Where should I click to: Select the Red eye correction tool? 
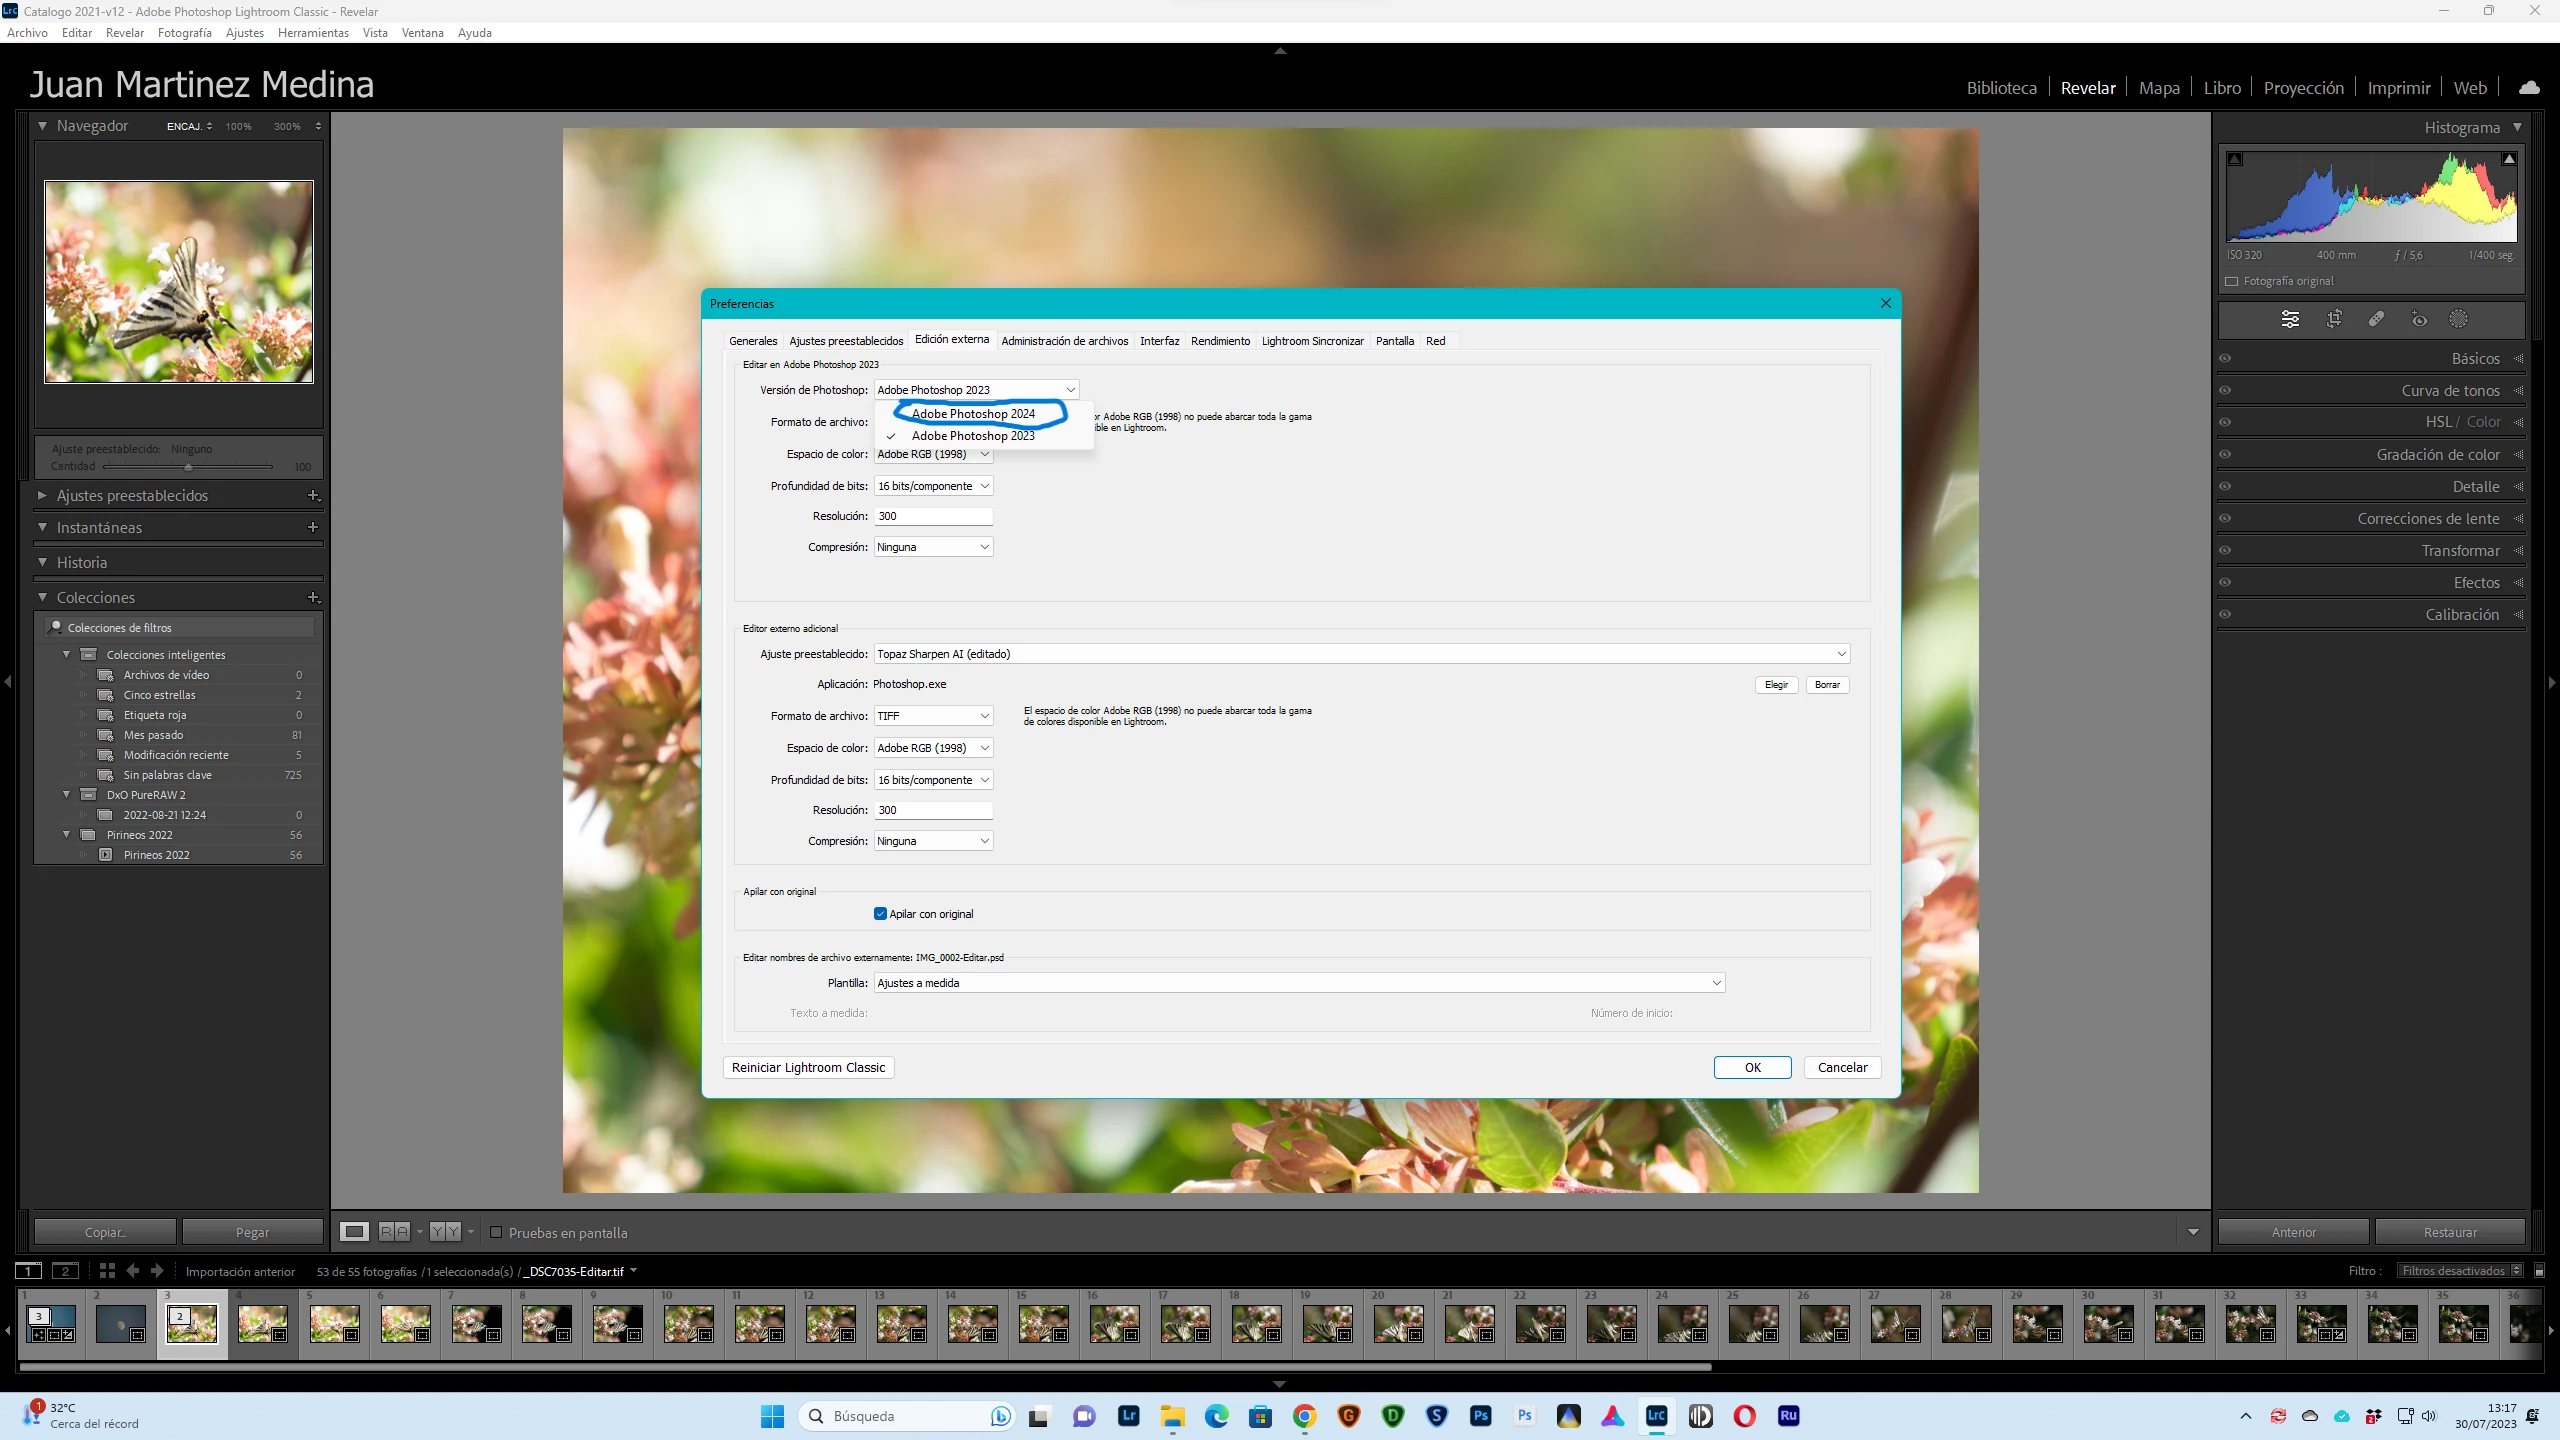2419,319
